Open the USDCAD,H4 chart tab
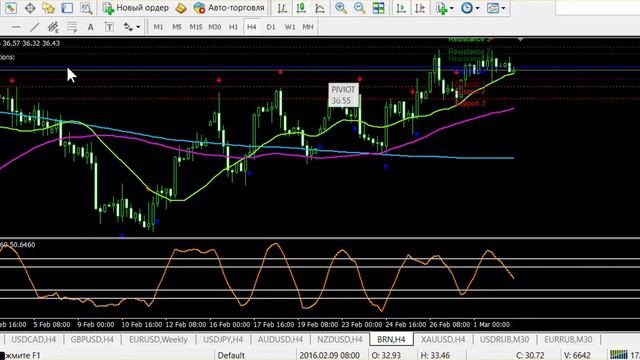640x360 pixels. pos(33,339)
